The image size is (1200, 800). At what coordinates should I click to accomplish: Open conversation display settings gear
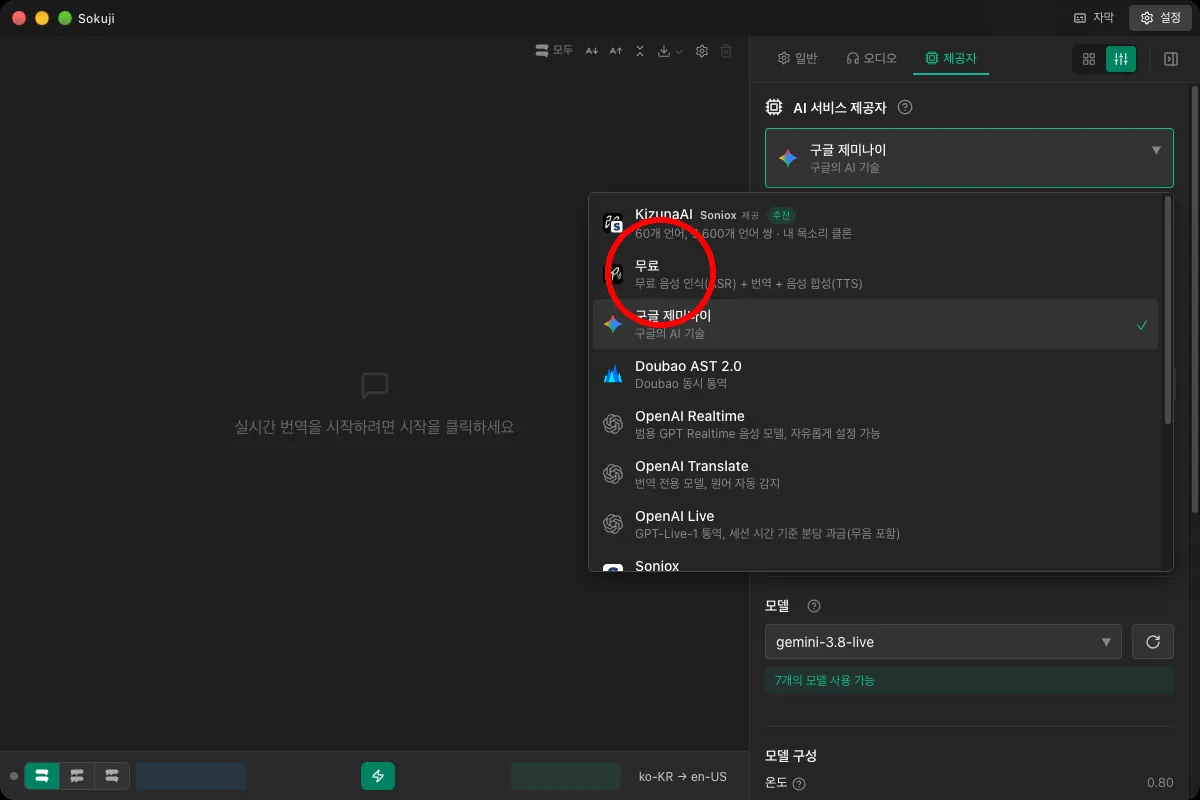[702, 51]
